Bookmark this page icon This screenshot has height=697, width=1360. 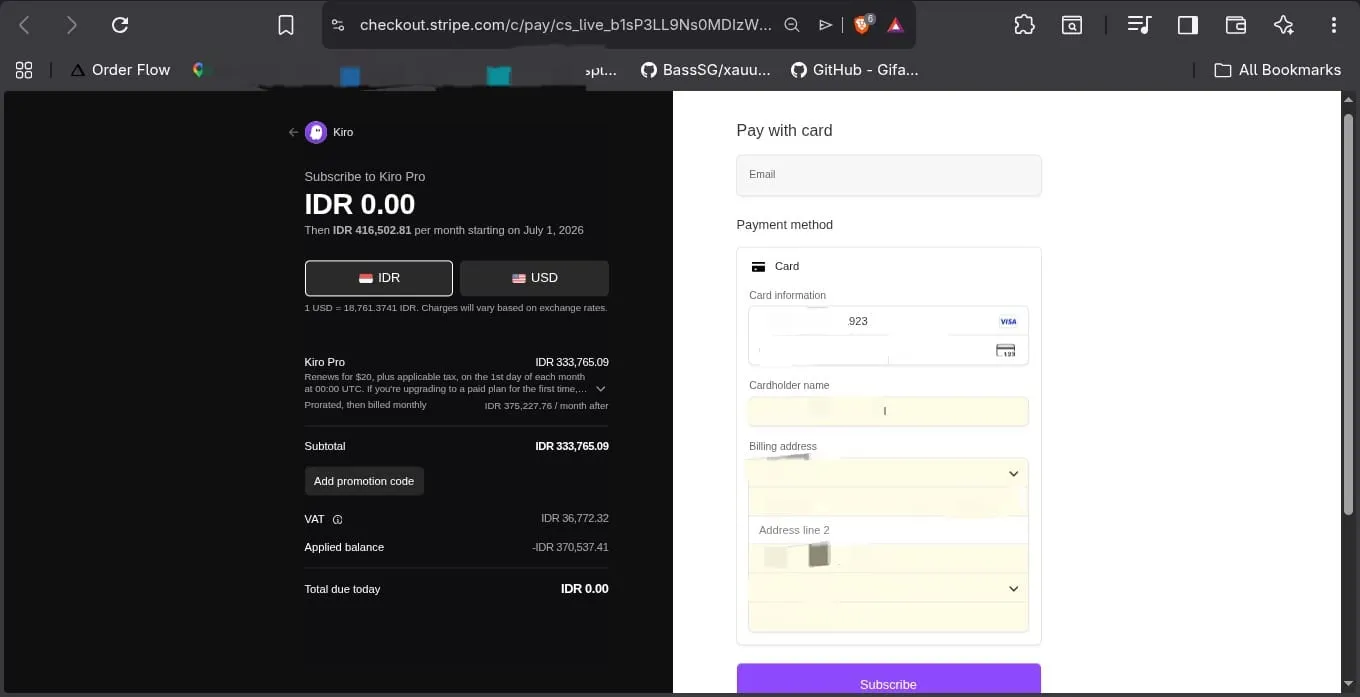286,25
